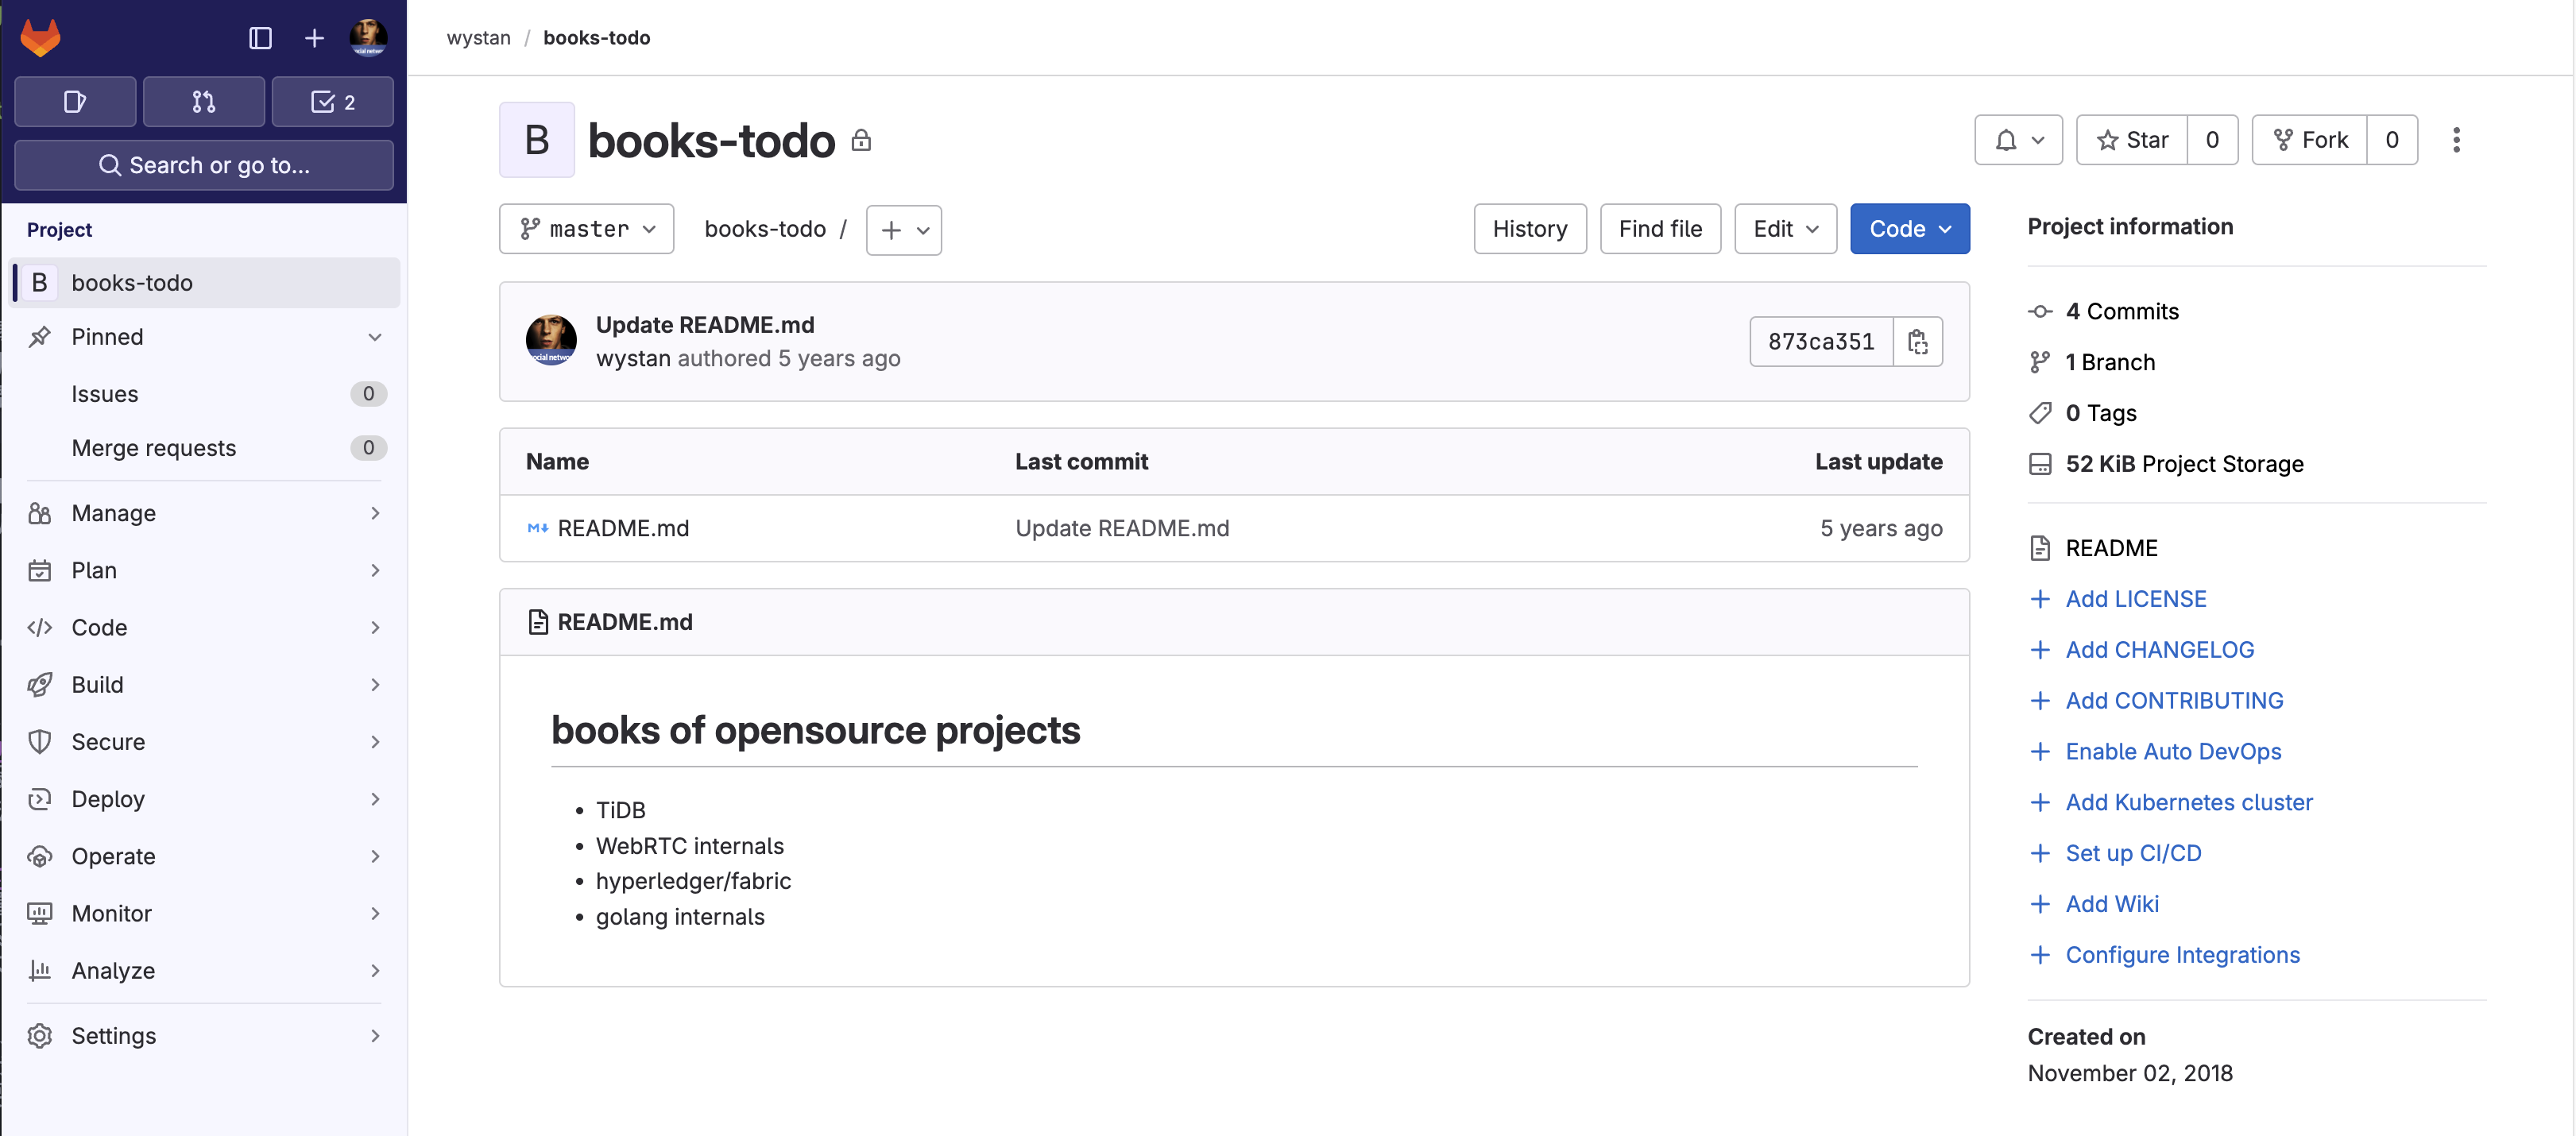Open the master branch dropdown
The height and width of the screenshot is (1136, 2576).
pyautogui.click(x=586, y=228)
